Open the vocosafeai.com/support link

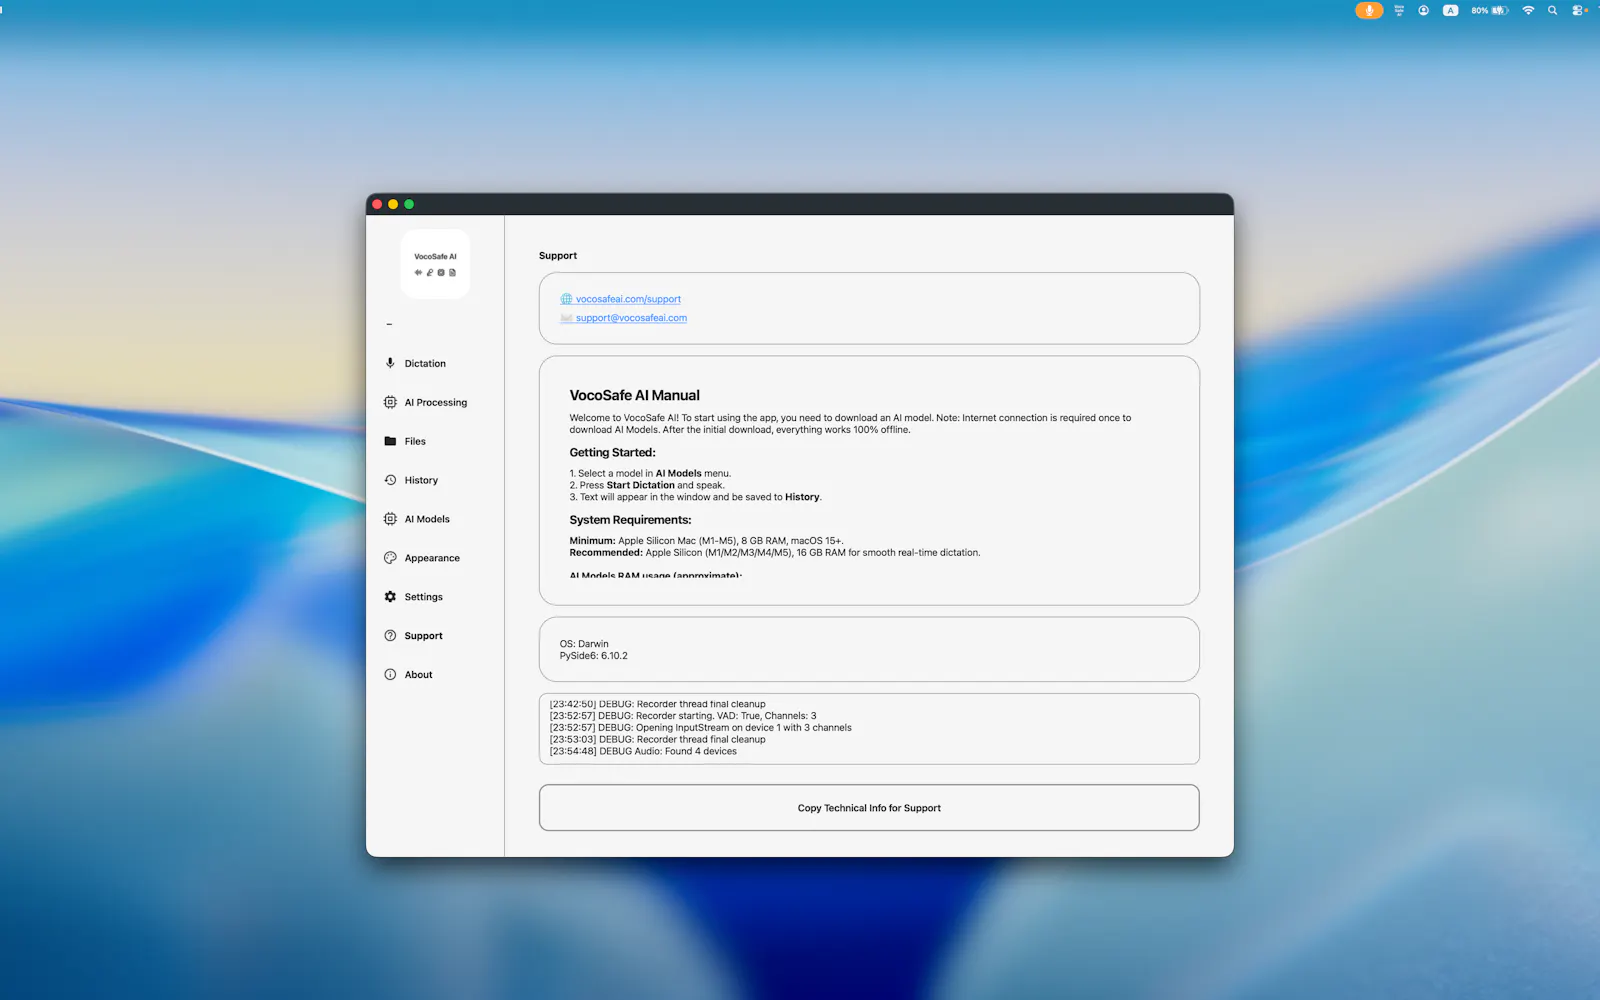pos(628,299)
